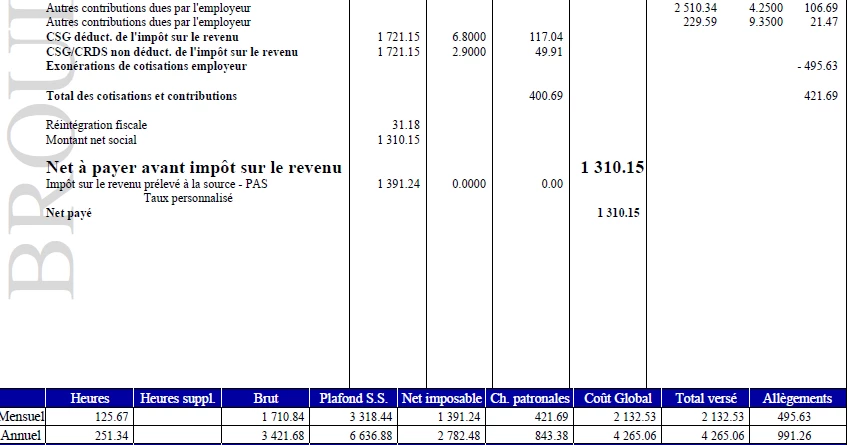The image size is (848, 445).
Task: Click the -495.63 exoneration amount
Action: [817, 66]
